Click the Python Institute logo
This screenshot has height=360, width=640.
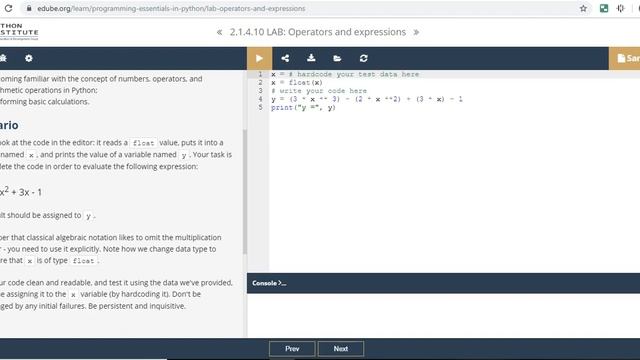(19, 31)
